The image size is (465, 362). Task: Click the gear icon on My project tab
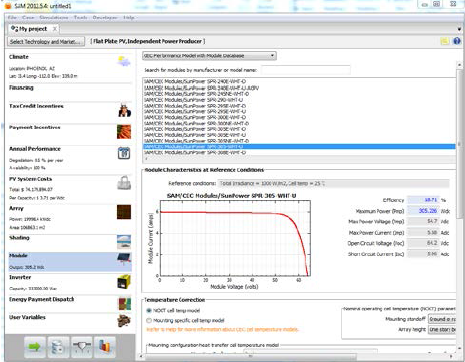[14, 29]
